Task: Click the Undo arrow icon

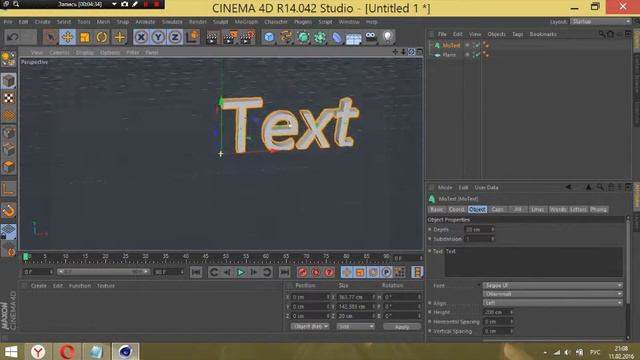Action: pyautogui.click(x=12, y=37)
